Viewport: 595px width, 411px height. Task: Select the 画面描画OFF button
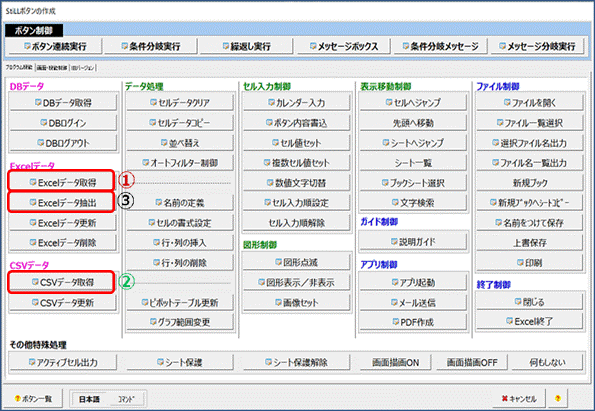click(472, 363)
